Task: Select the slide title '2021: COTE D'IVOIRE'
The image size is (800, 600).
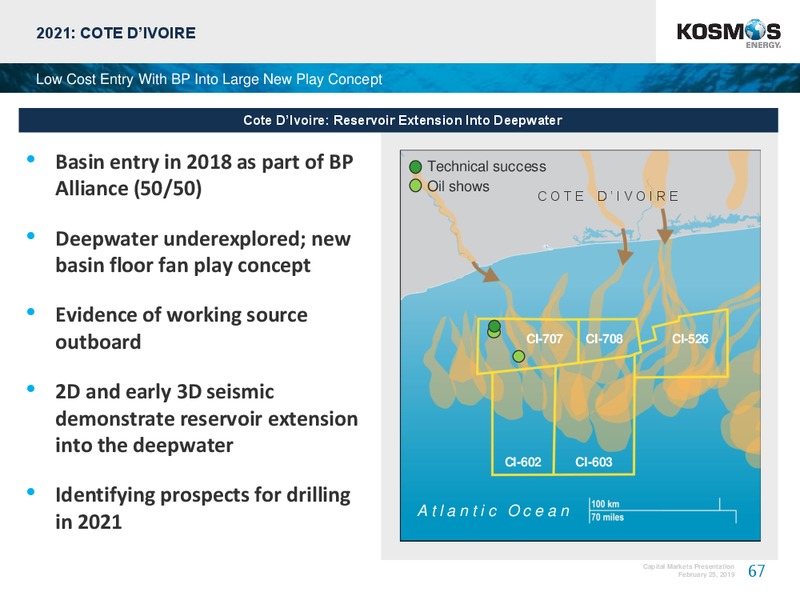Action: tap(116, 33)
